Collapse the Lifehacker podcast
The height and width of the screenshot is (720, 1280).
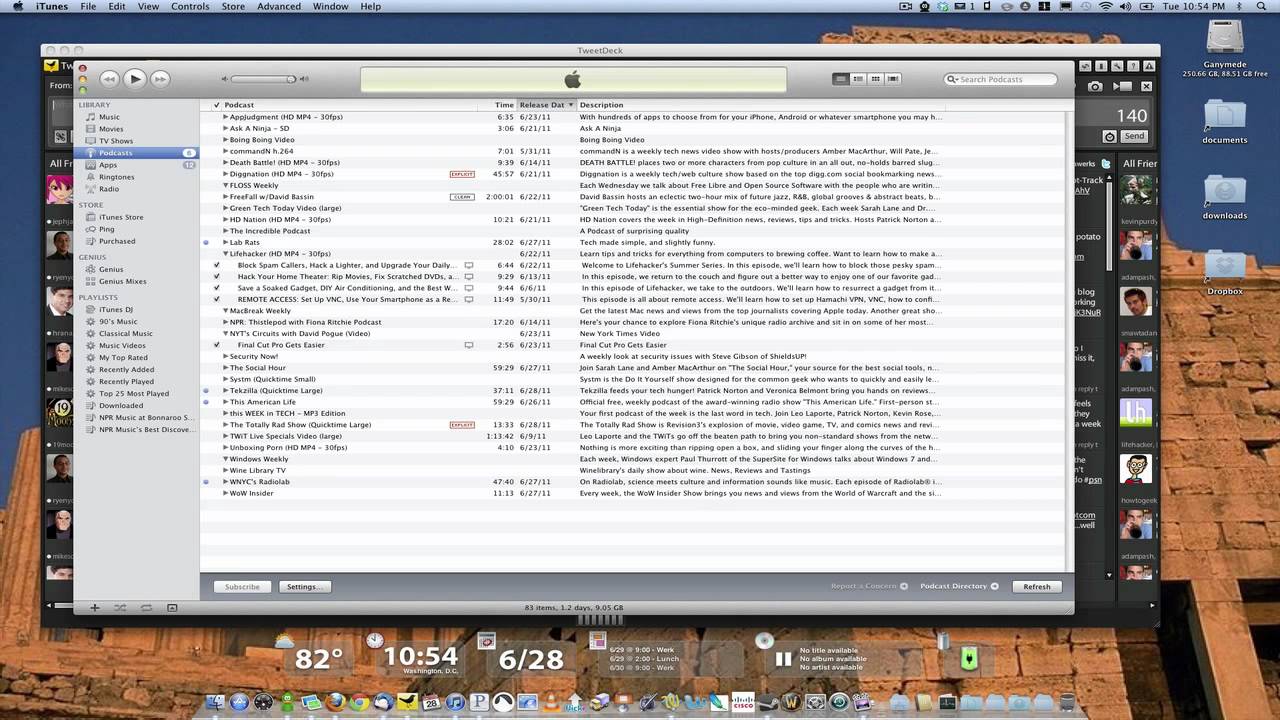pos(226,254)
